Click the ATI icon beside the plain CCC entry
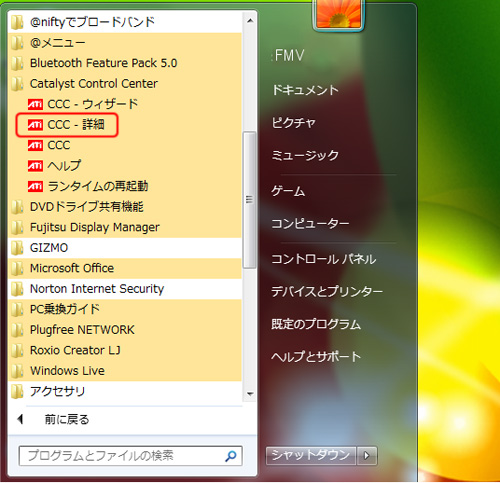500x483 pixels. 35,145
